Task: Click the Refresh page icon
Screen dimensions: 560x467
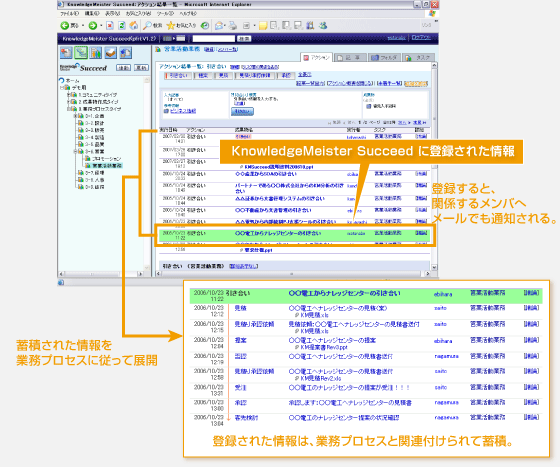Action: tap(122, 25)
